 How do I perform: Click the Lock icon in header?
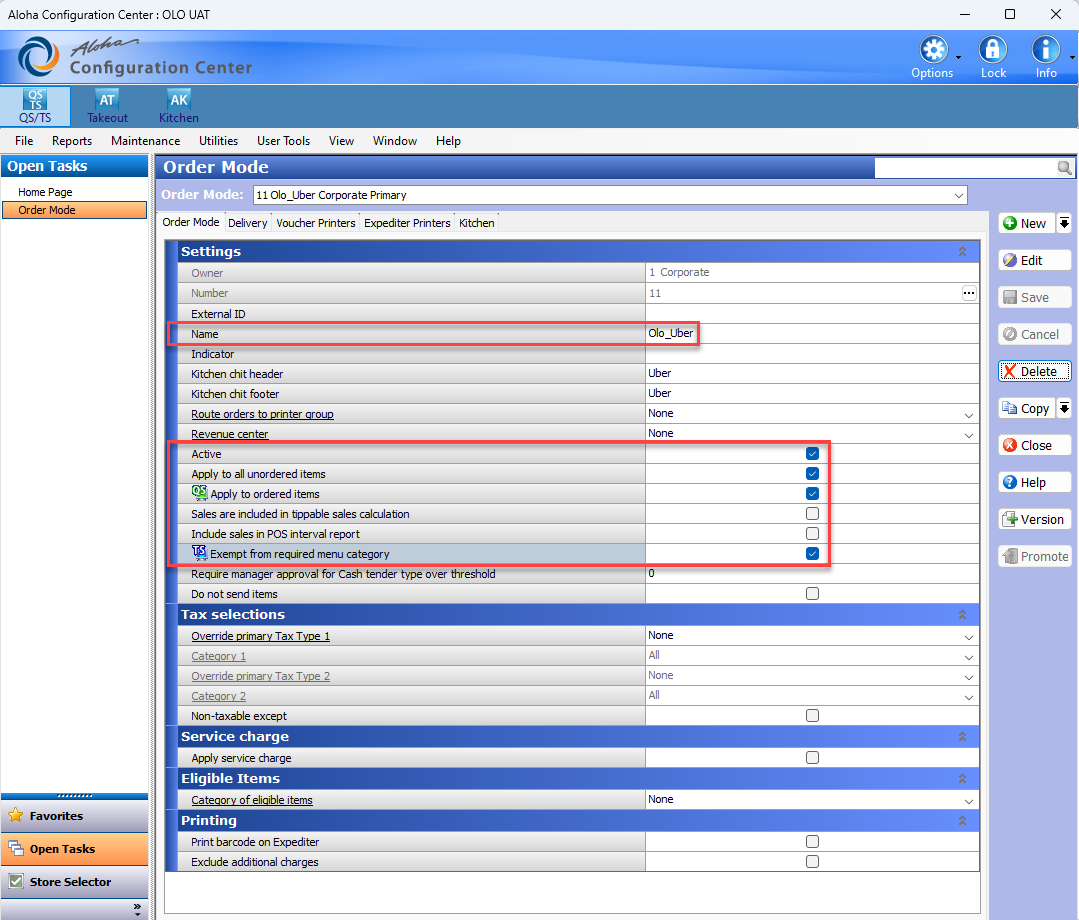pos(993,51)
